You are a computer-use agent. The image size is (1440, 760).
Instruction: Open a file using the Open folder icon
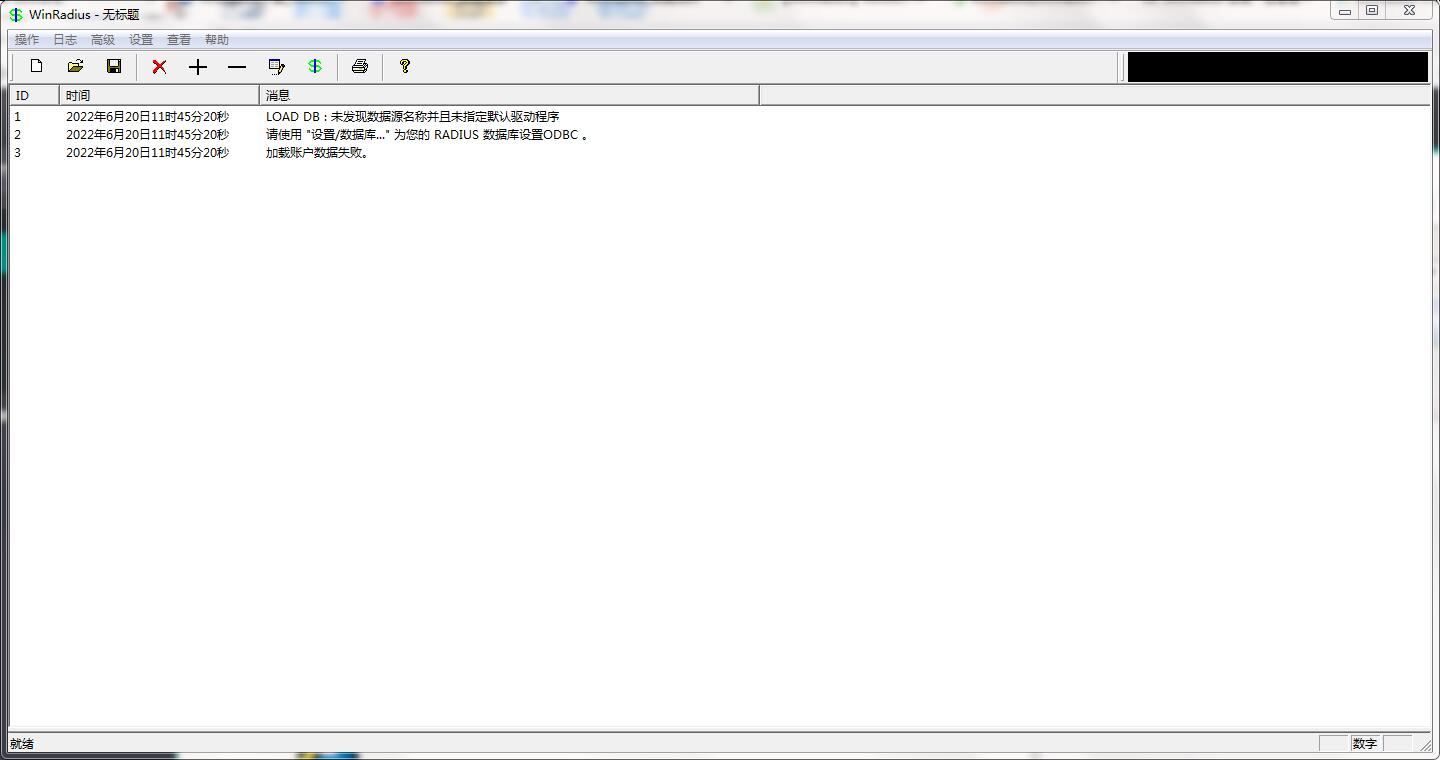[x=75, y=66]
